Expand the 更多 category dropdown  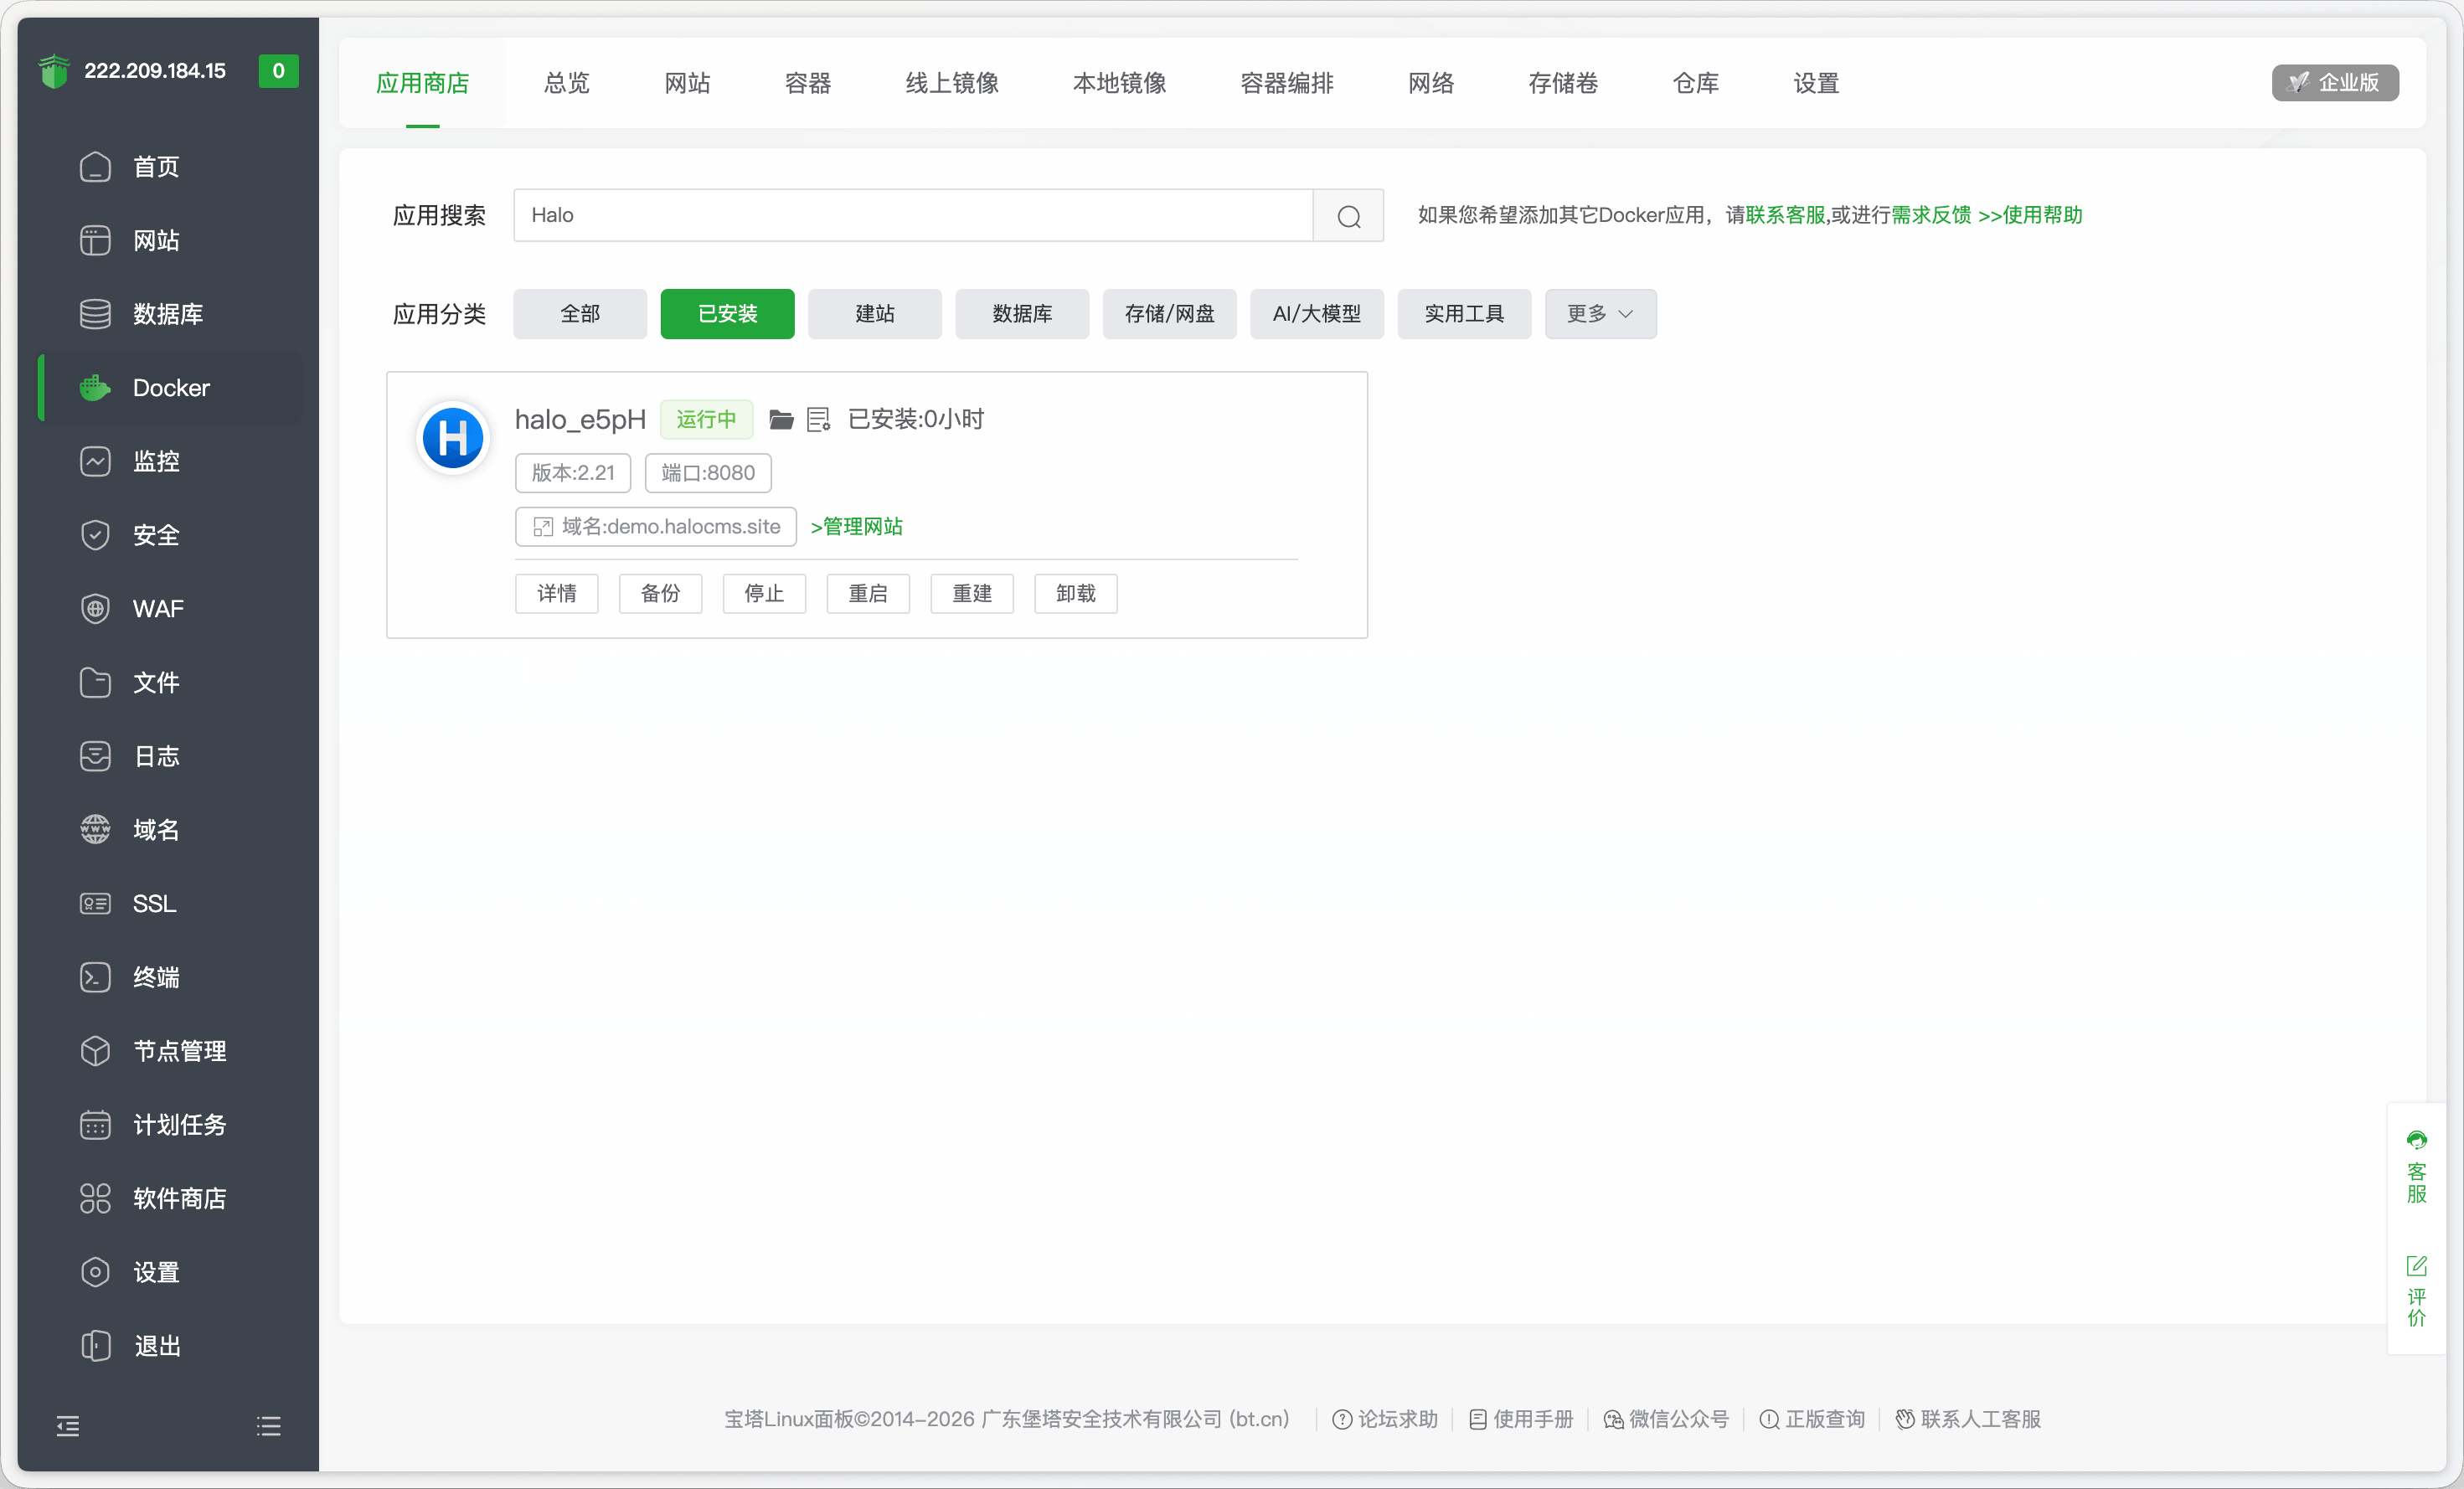click(1598, 314)
